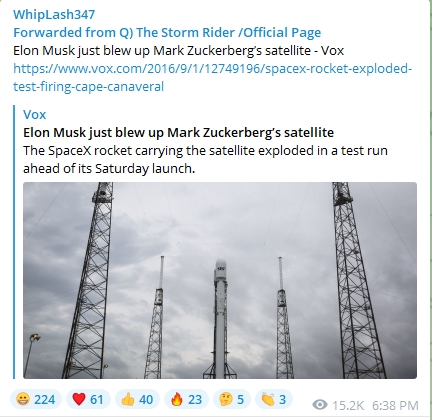432x420 pixels.
Task: Click the blue link preview sidebar line
Action: coord(14,242)
